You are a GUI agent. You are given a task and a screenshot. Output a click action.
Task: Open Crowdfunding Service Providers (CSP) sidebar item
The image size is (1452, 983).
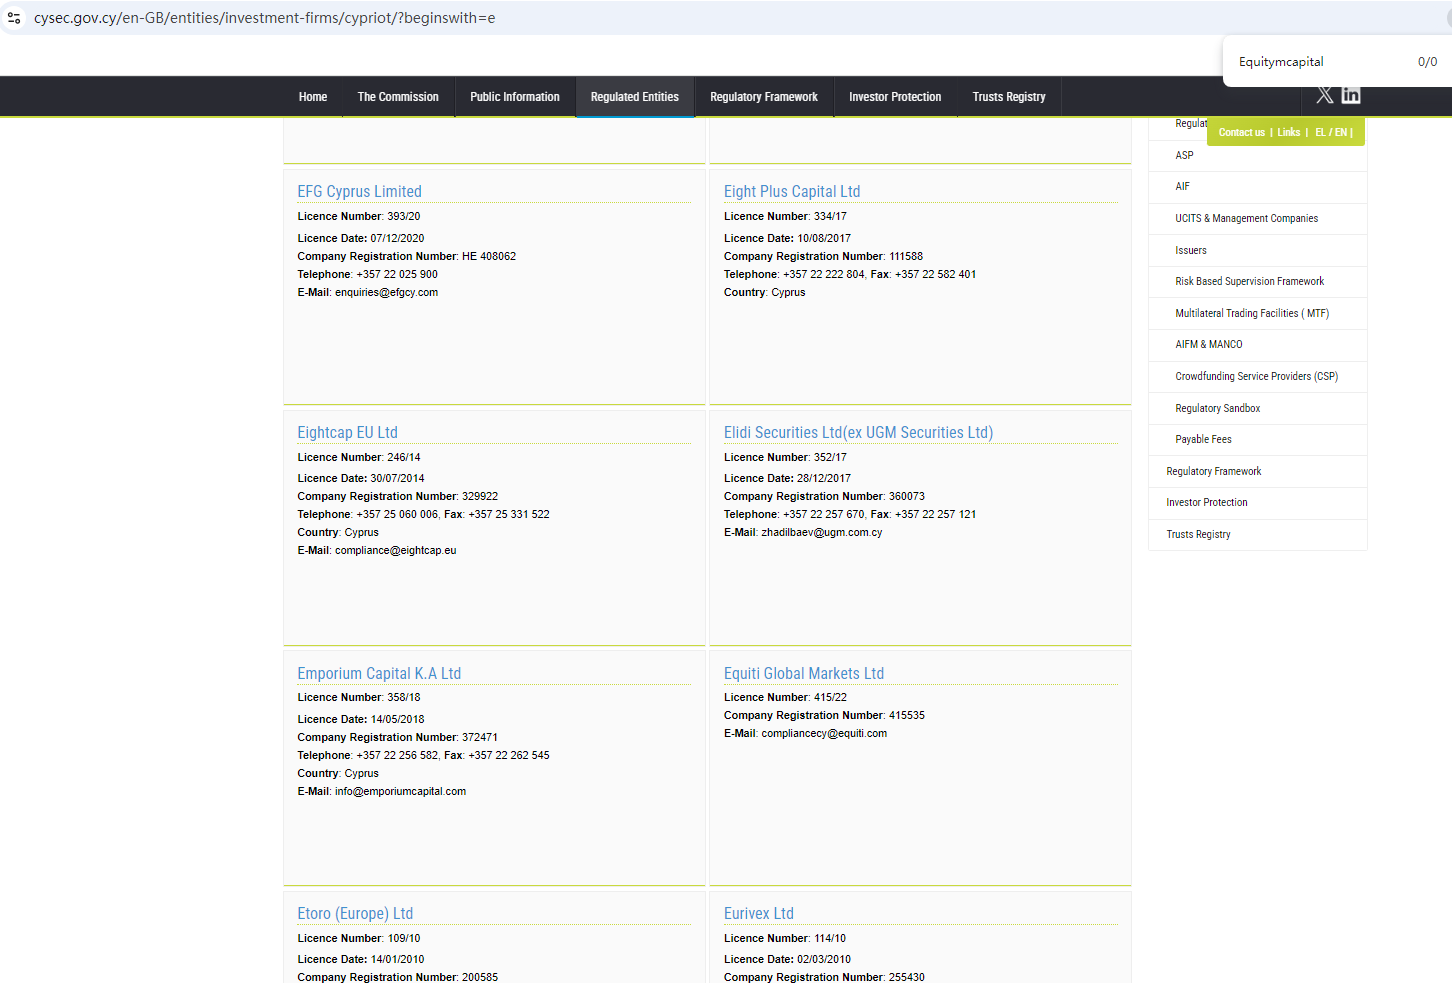coord(1256,377)
